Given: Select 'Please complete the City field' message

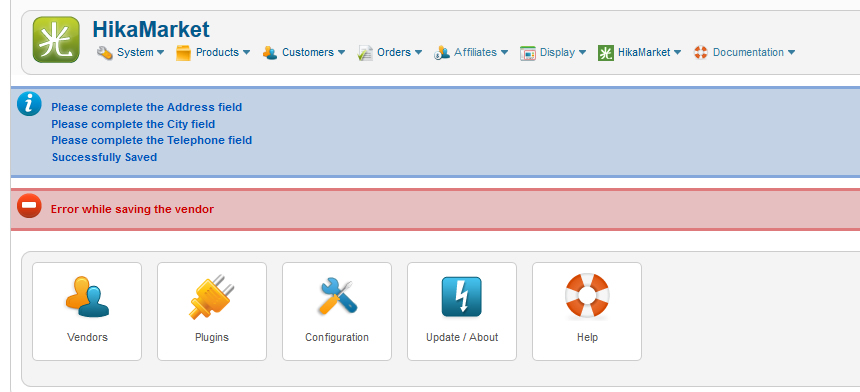Looking at the screenshot, I should (133, 124).
